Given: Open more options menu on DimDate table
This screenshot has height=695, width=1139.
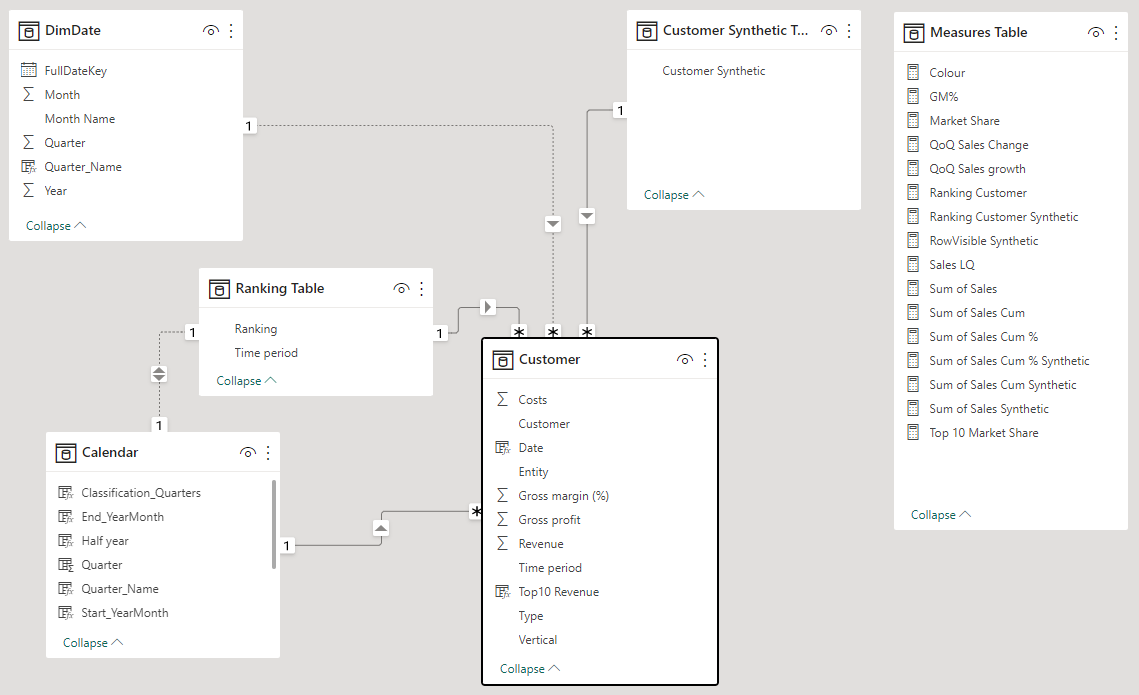Looking at the screenshot, I should (231, 31).
